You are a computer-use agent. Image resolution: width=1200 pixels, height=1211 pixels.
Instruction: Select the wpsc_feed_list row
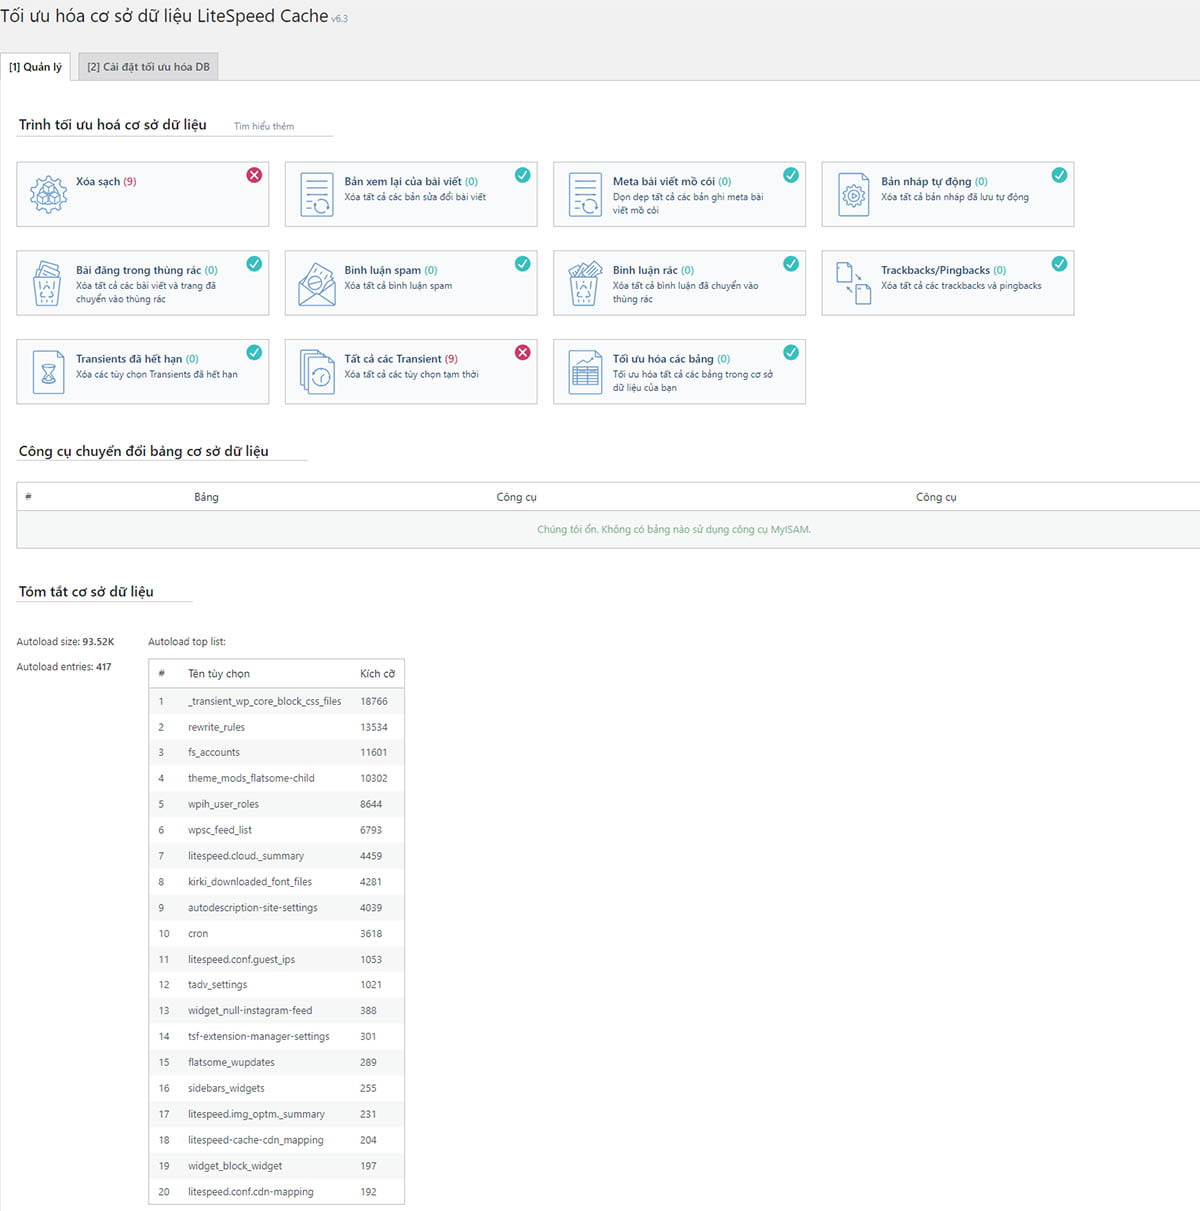(x=277, y=831)
